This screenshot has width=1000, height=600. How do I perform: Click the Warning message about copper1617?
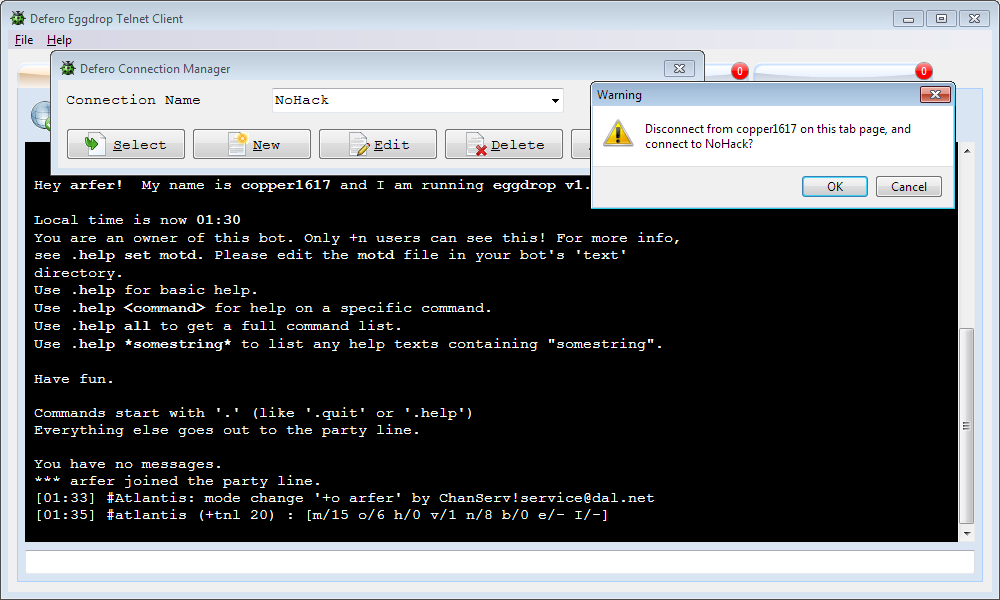click(x=777, y=136)
